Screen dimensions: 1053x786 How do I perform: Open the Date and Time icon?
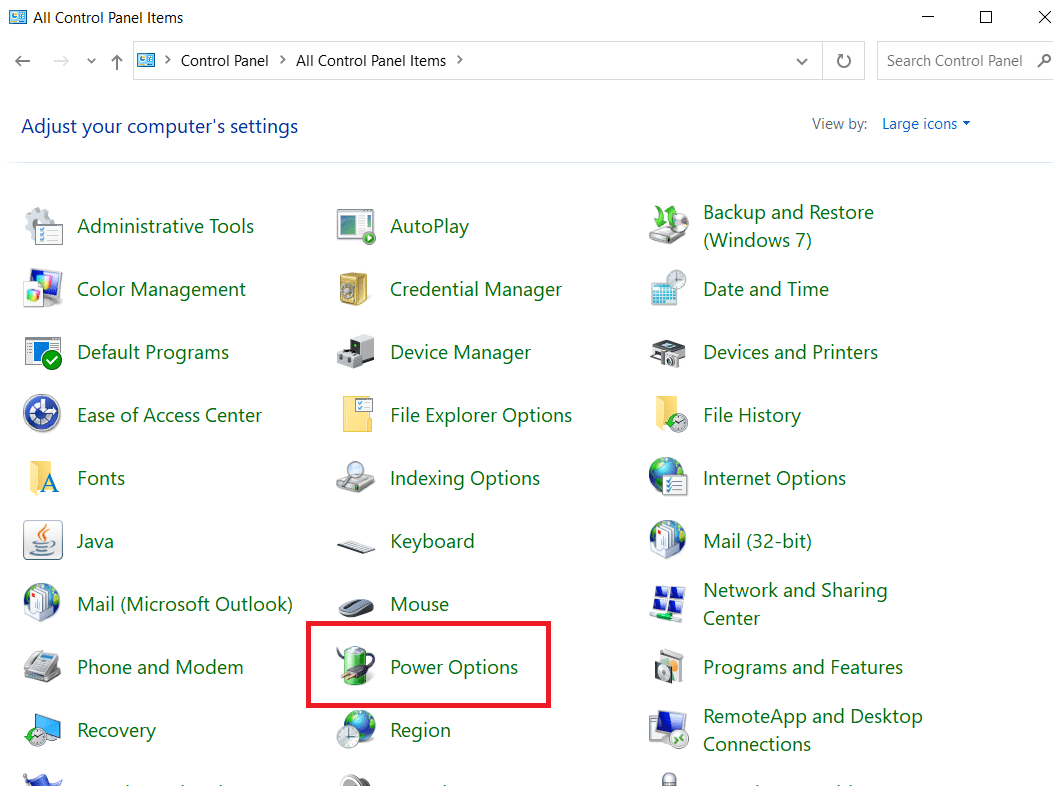tap(668, 290)
